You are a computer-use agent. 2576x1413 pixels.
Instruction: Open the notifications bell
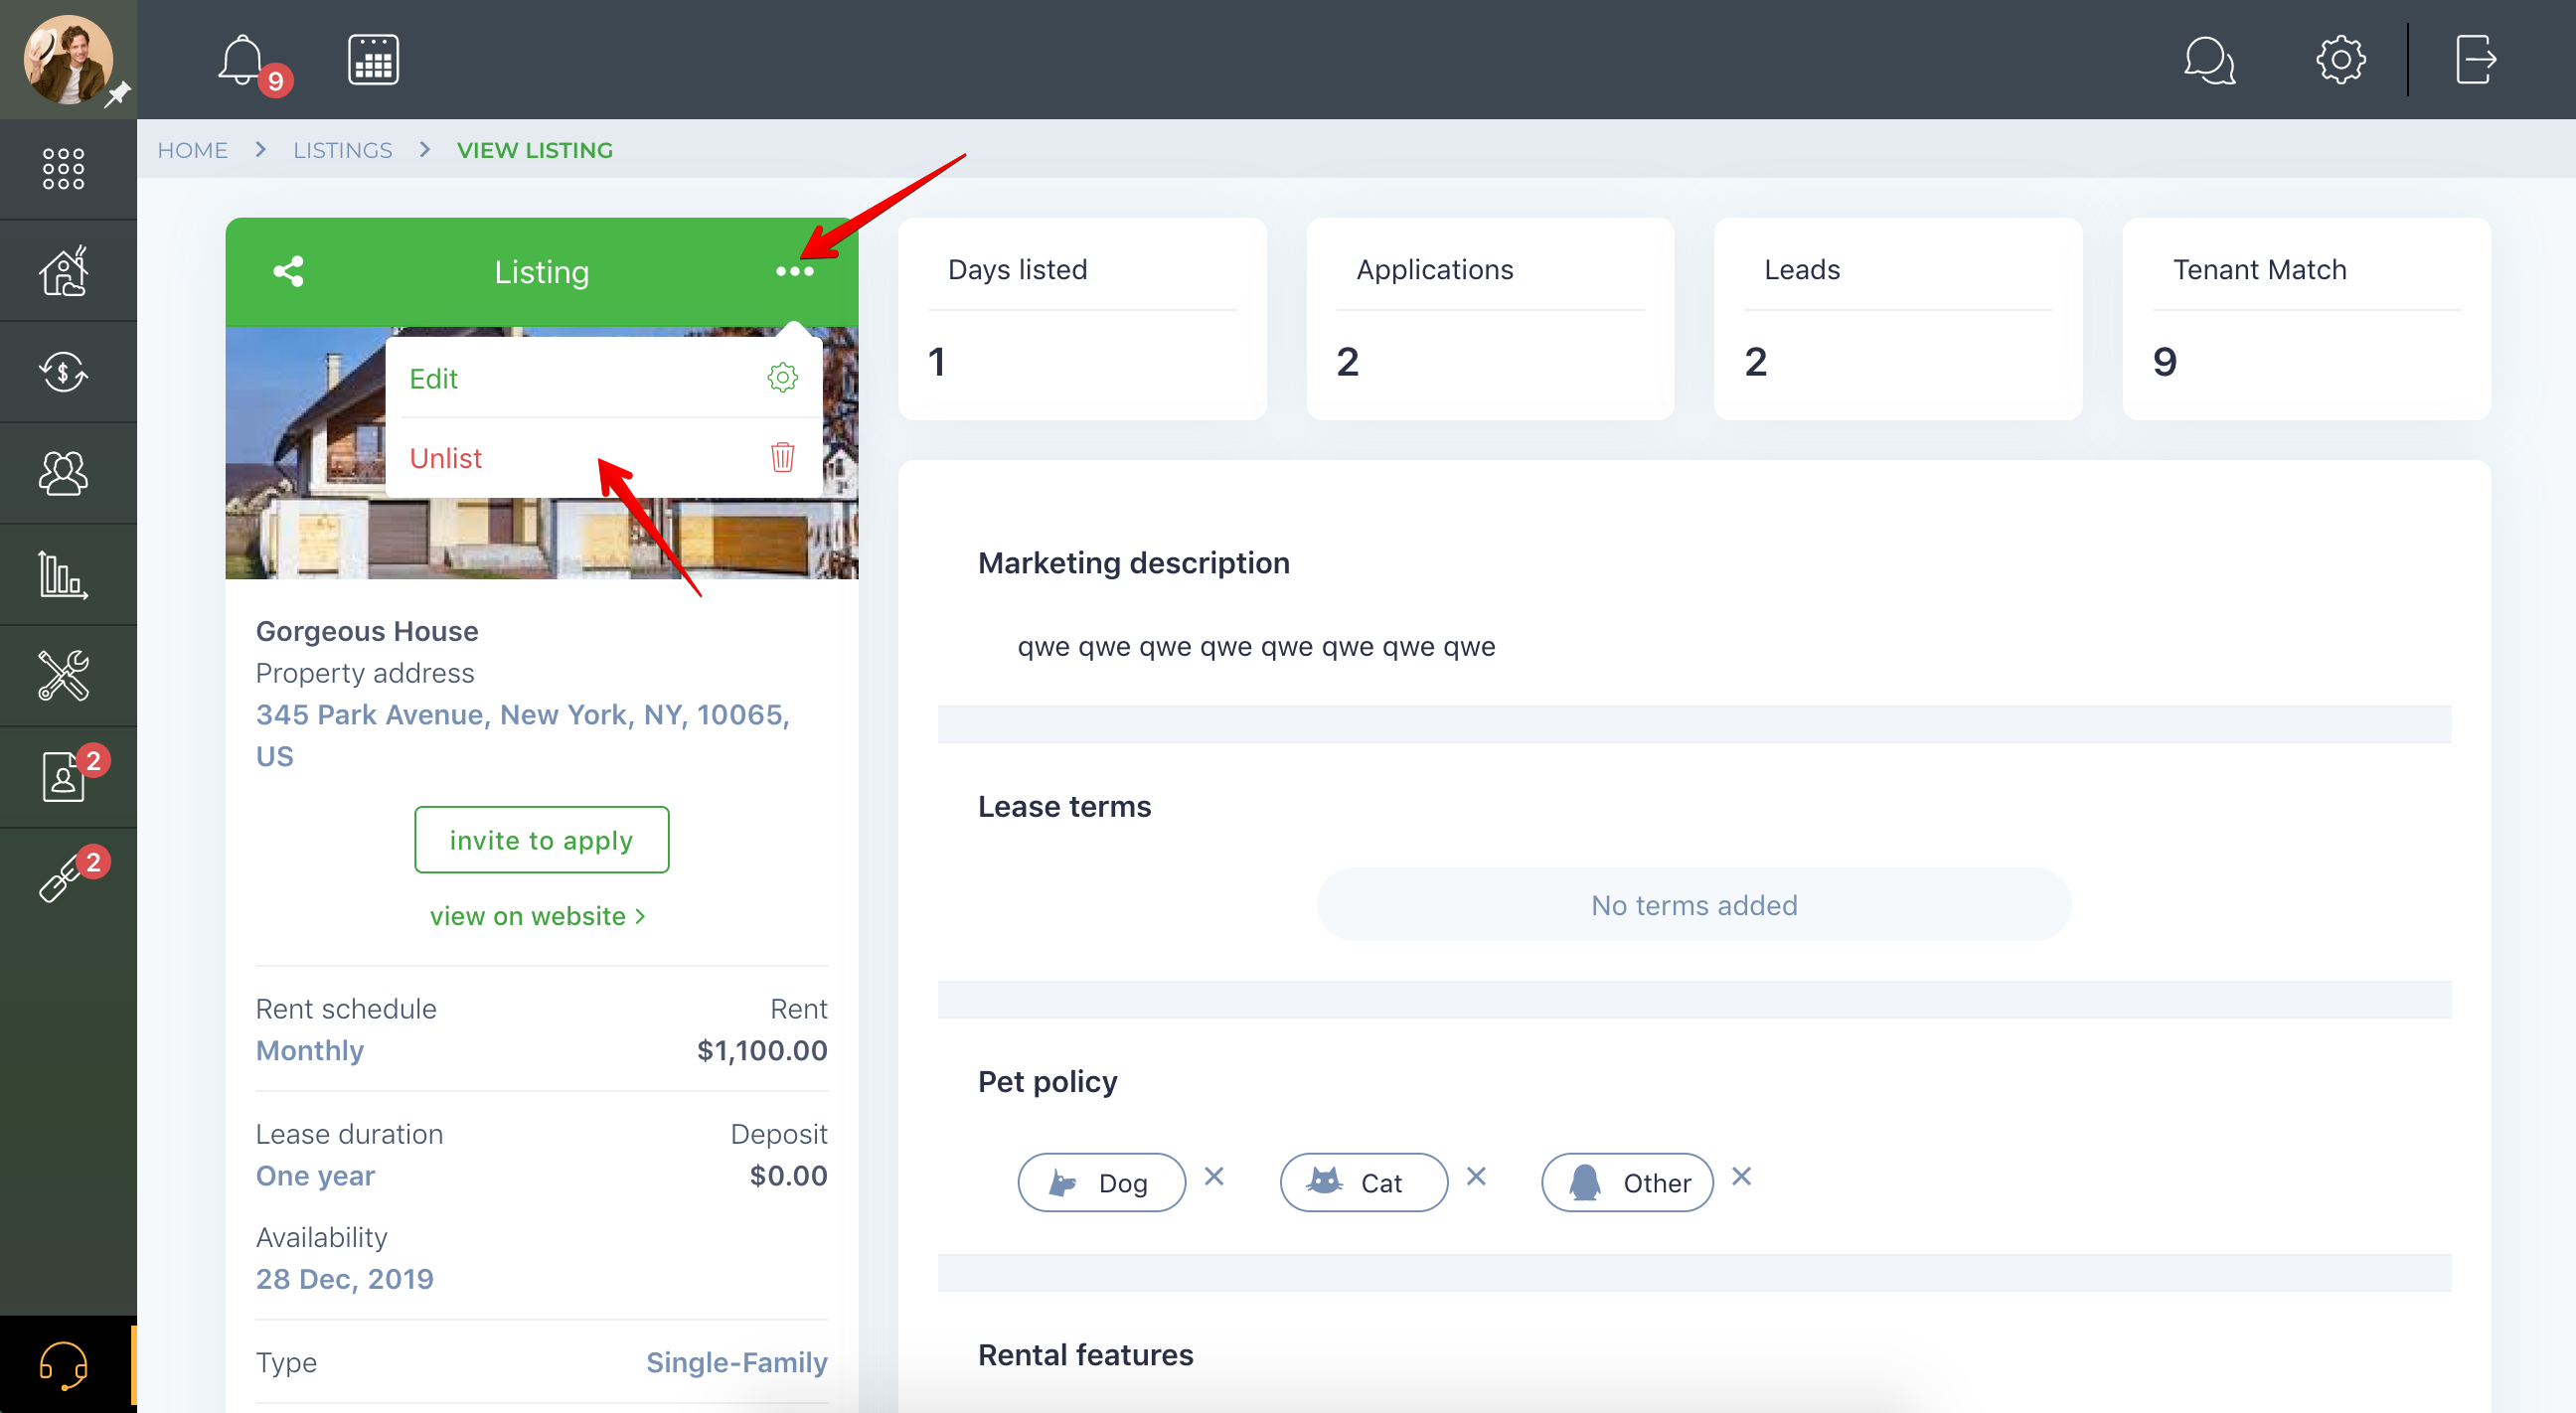pyautogui.click(x=243, y=60)
